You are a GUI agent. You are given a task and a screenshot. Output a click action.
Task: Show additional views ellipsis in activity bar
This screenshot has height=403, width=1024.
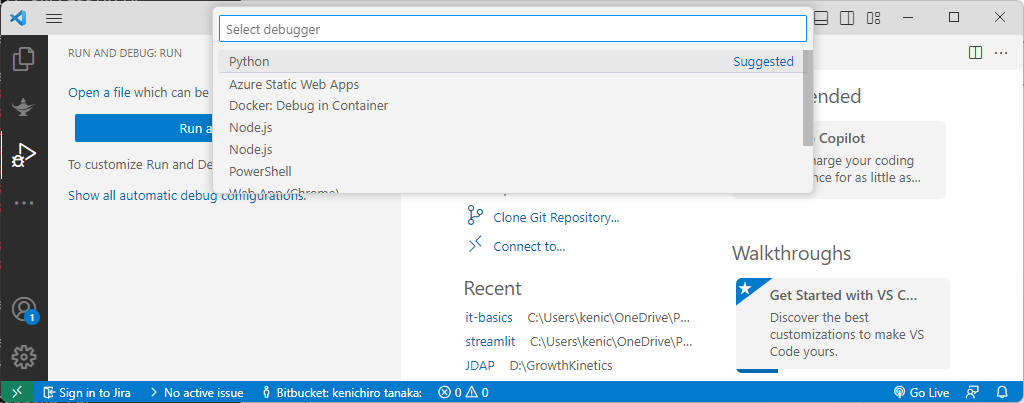click(24, 203)
